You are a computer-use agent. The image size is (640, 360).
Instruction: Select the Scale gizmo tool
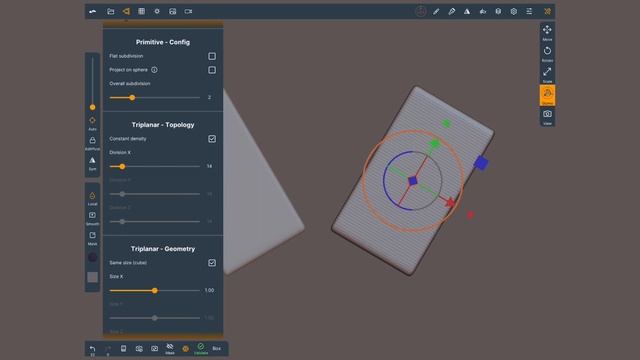point(547,75)
